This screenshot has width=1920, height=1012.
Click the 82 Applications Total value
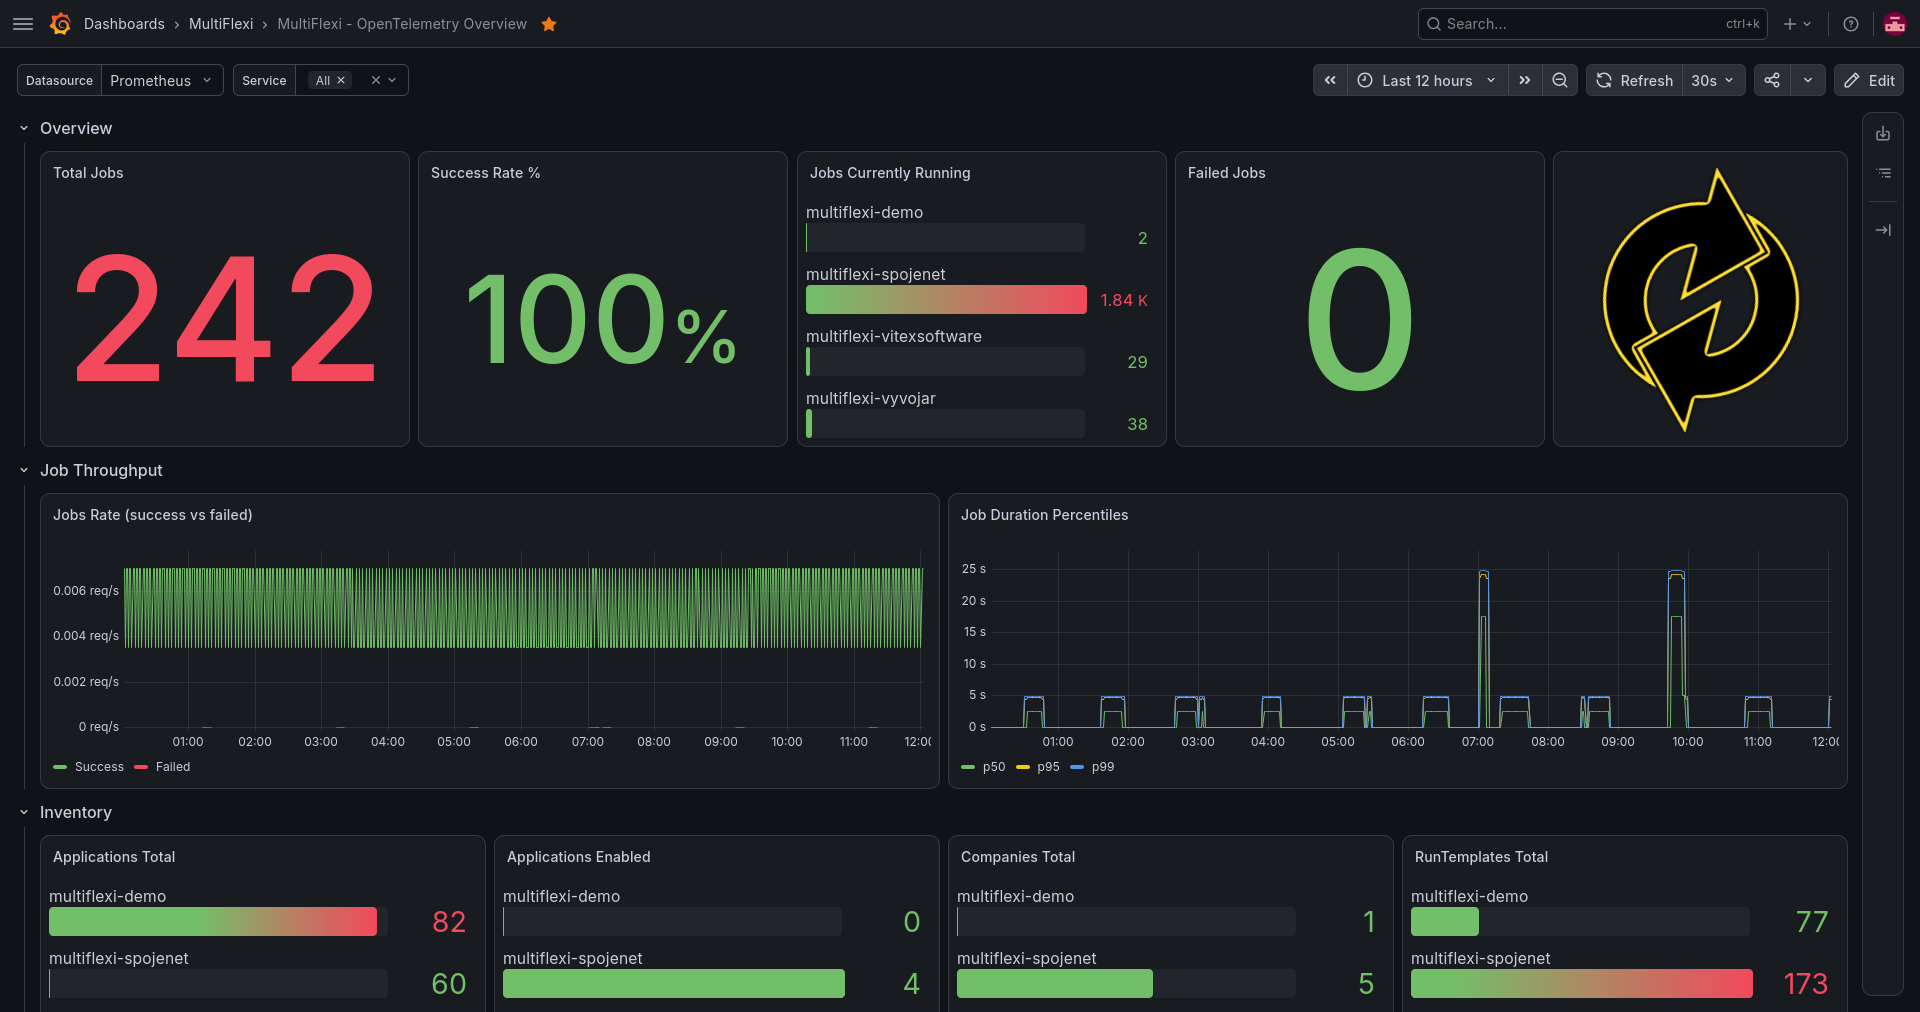[449, 921]
